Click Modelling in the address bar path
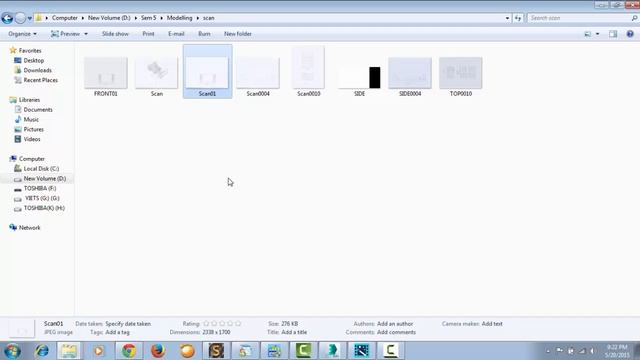 coord(179,18)
